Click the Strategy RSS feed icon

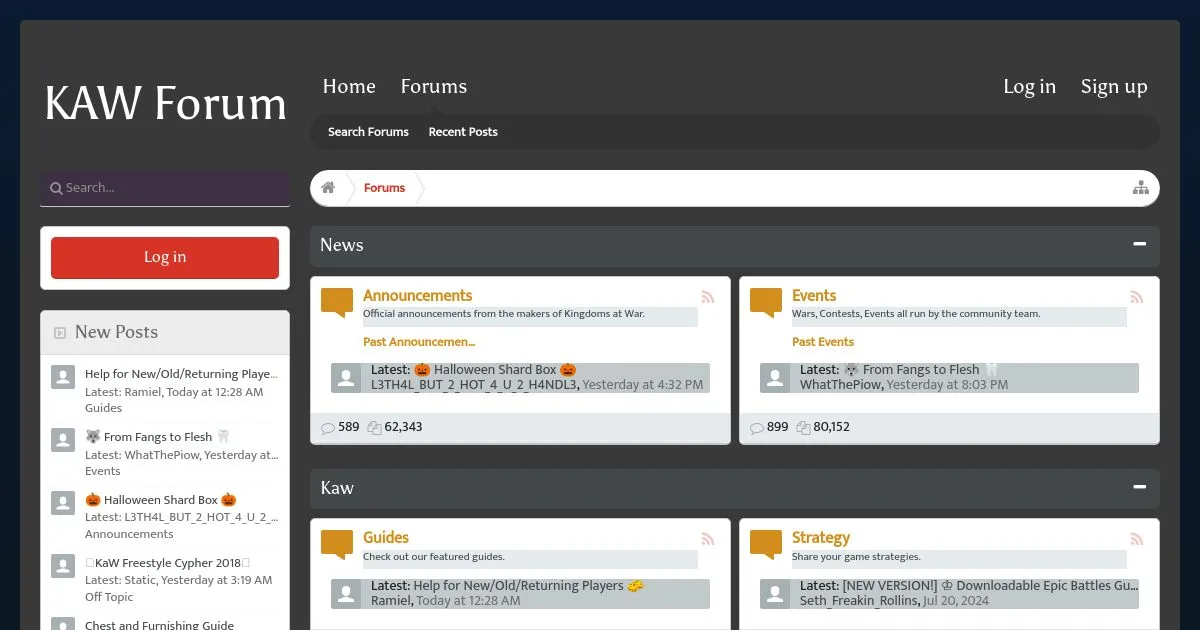tap(1137, 539)
